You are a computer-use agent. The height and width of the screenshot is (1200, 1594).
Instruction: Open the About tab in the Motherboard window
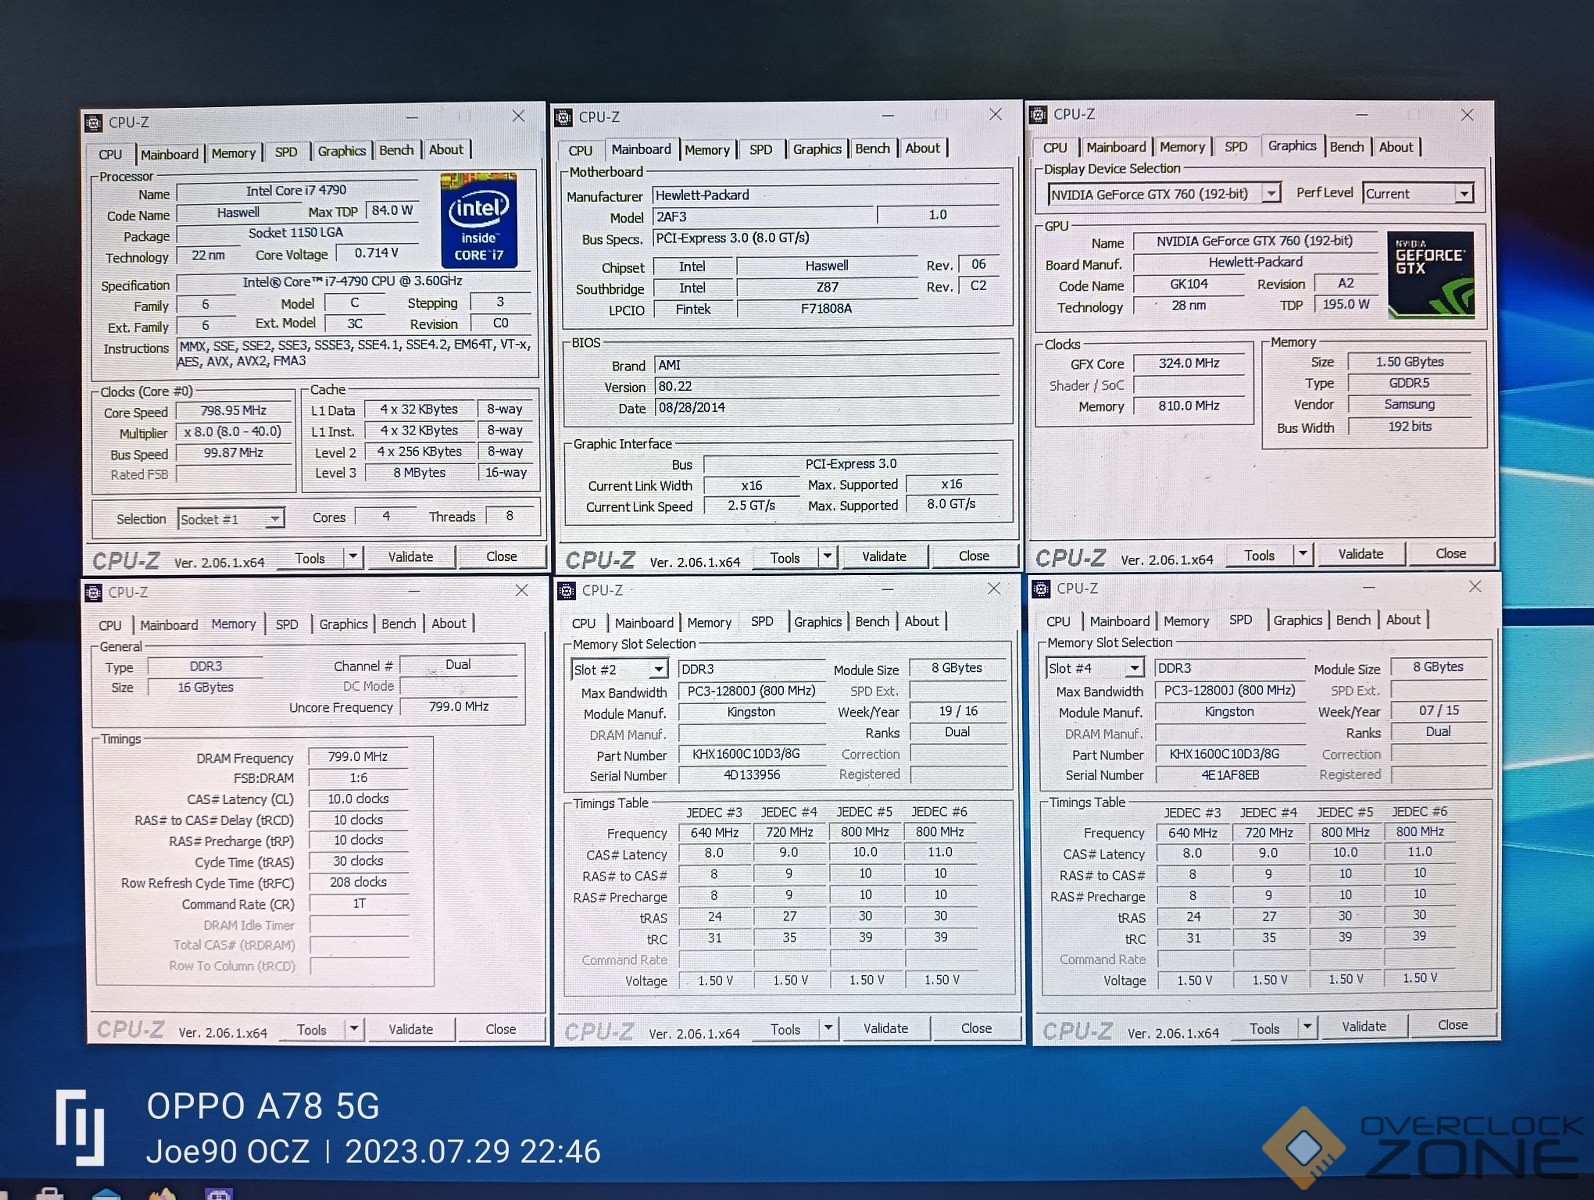[x=923, y=148]
